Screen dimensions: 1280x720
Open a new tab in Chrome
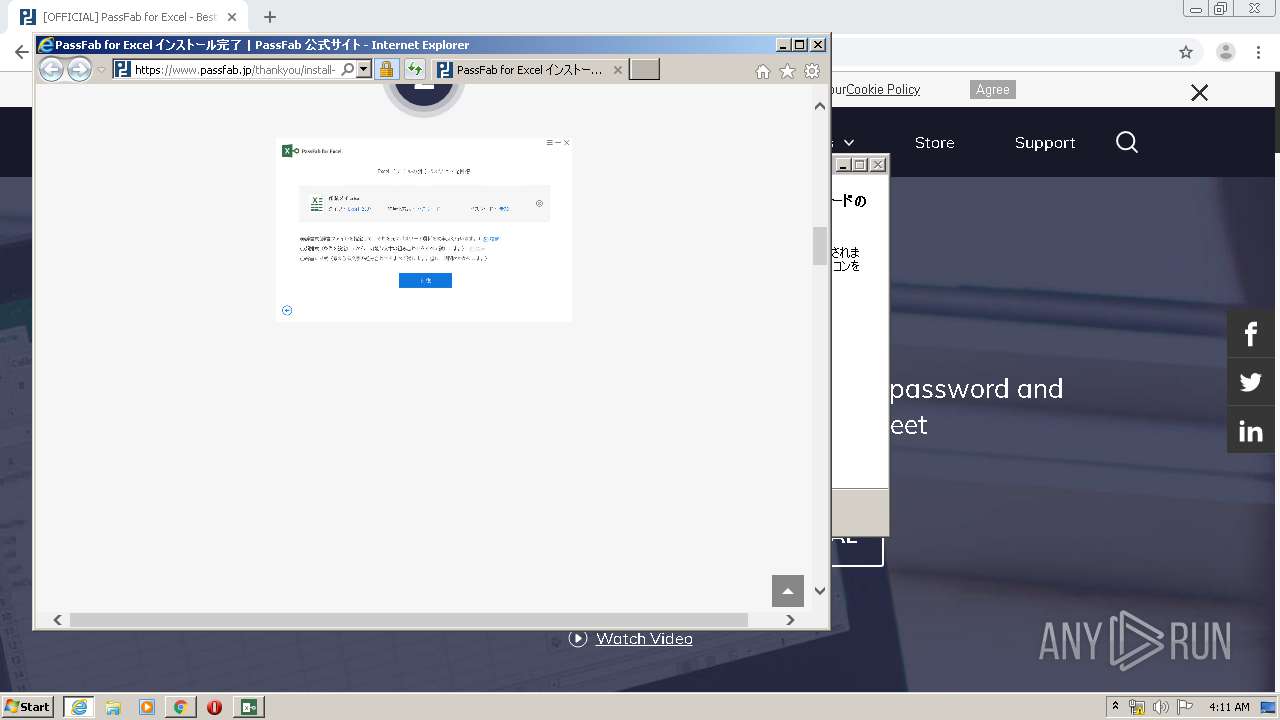click(270, 17)
